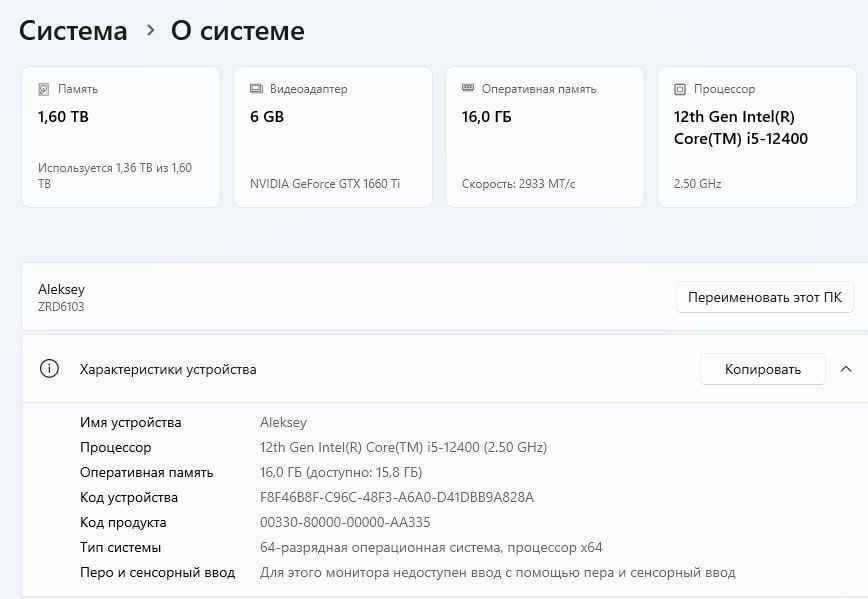Click the processor chip icon beside Процессор
The image size is (868, 599).
(680, 89)
